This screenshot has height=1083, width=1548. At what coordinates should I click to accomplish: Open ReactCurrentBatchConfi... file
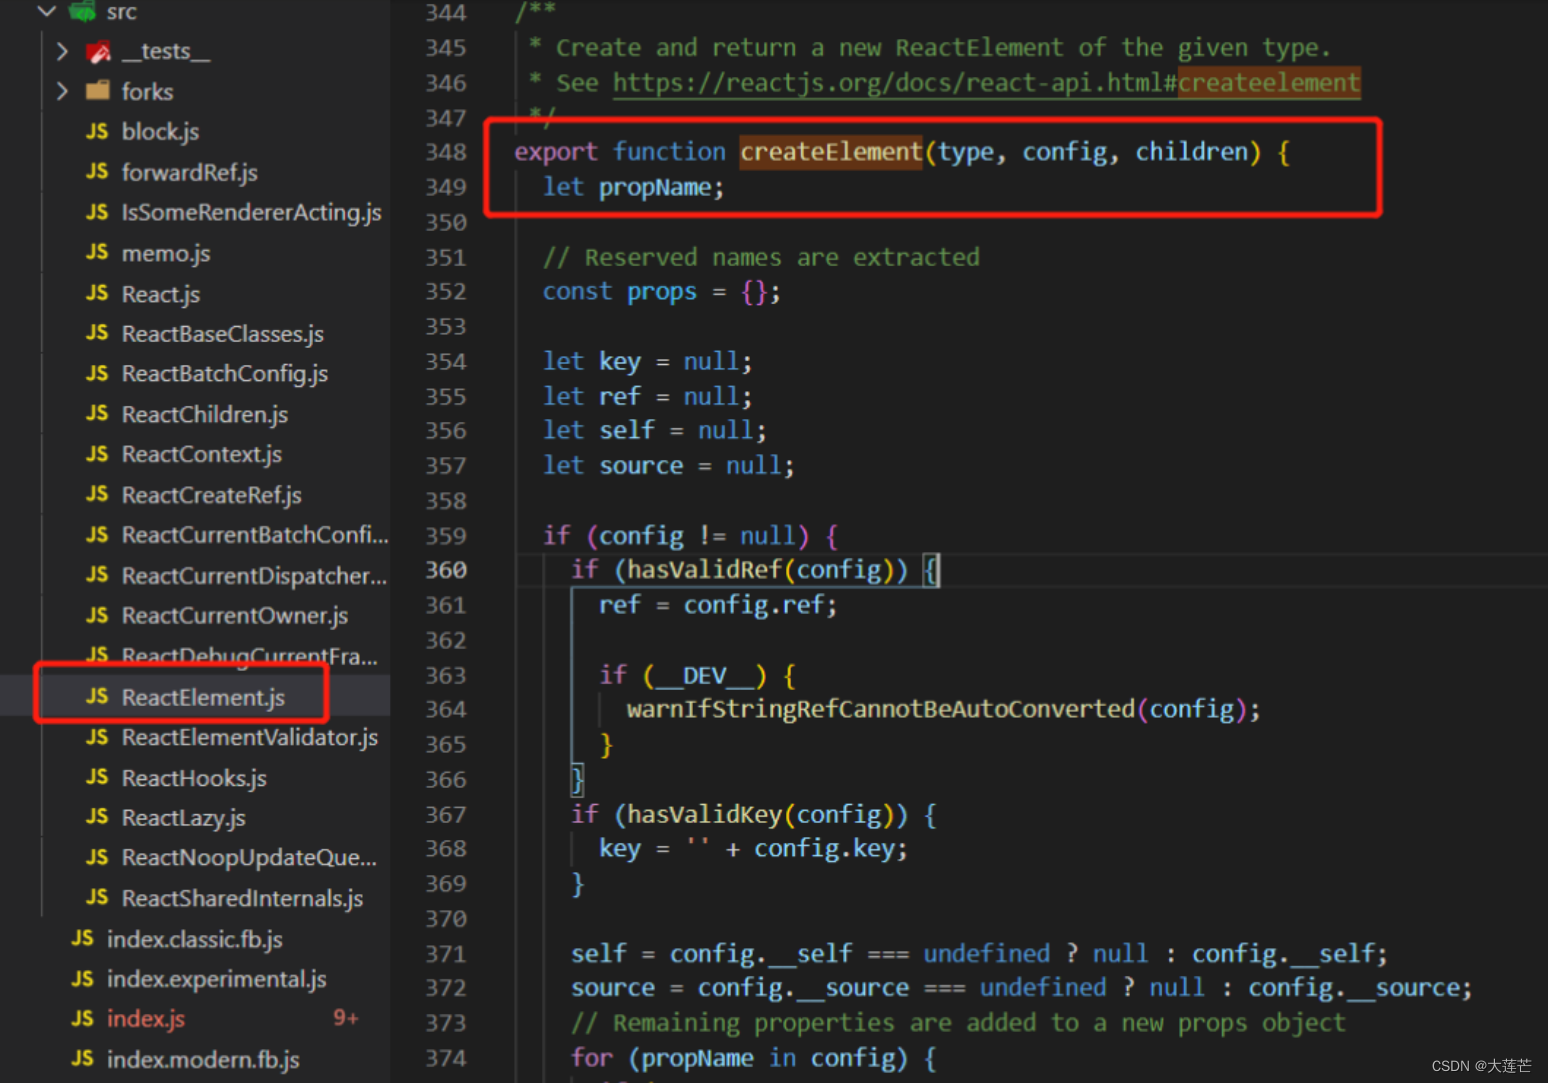point(255,535)
